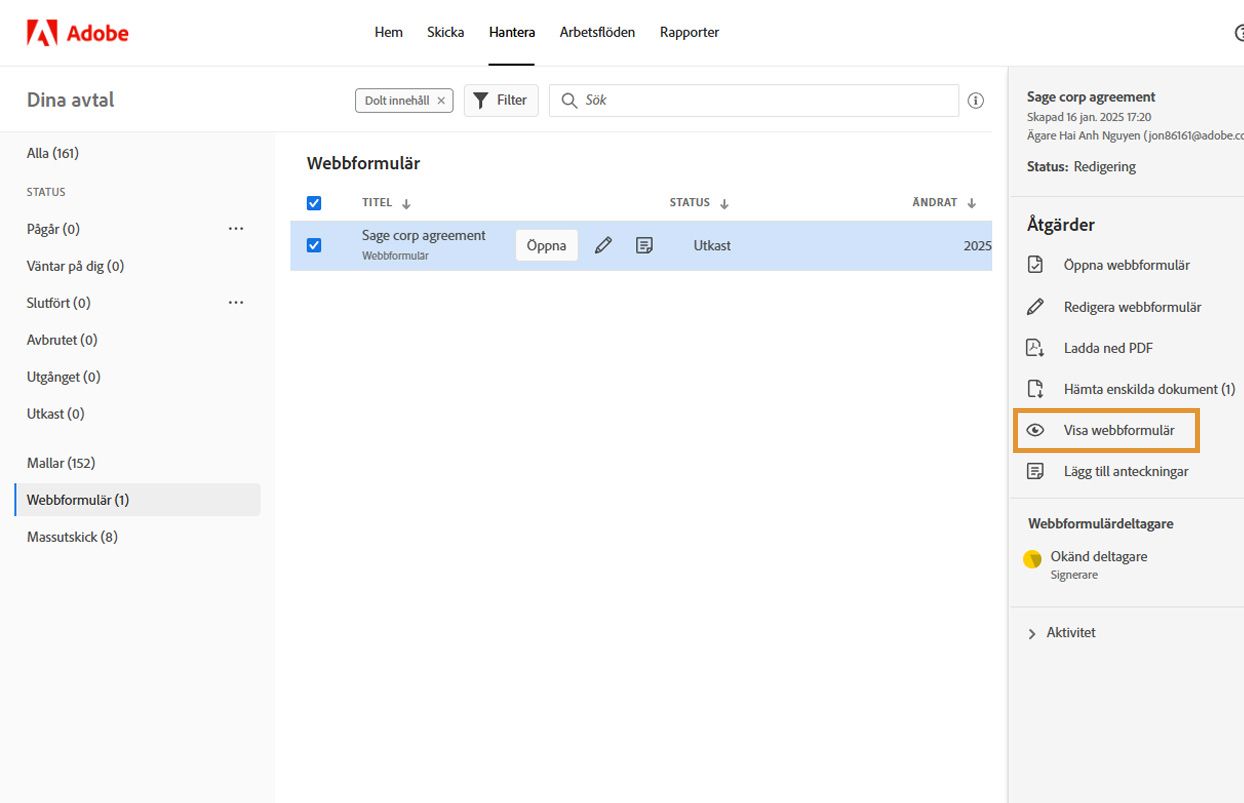Viewport: 1244px width, 803px height.
Task: Click the Filter button
Action: tap(501, 100)
